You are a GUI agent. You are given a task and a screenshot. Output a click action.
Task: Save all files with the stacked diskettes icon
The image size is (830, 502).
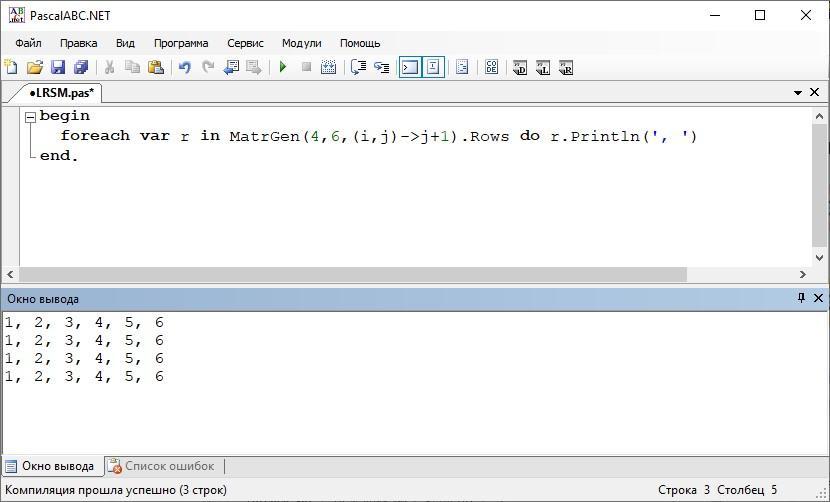pos(81,67)
